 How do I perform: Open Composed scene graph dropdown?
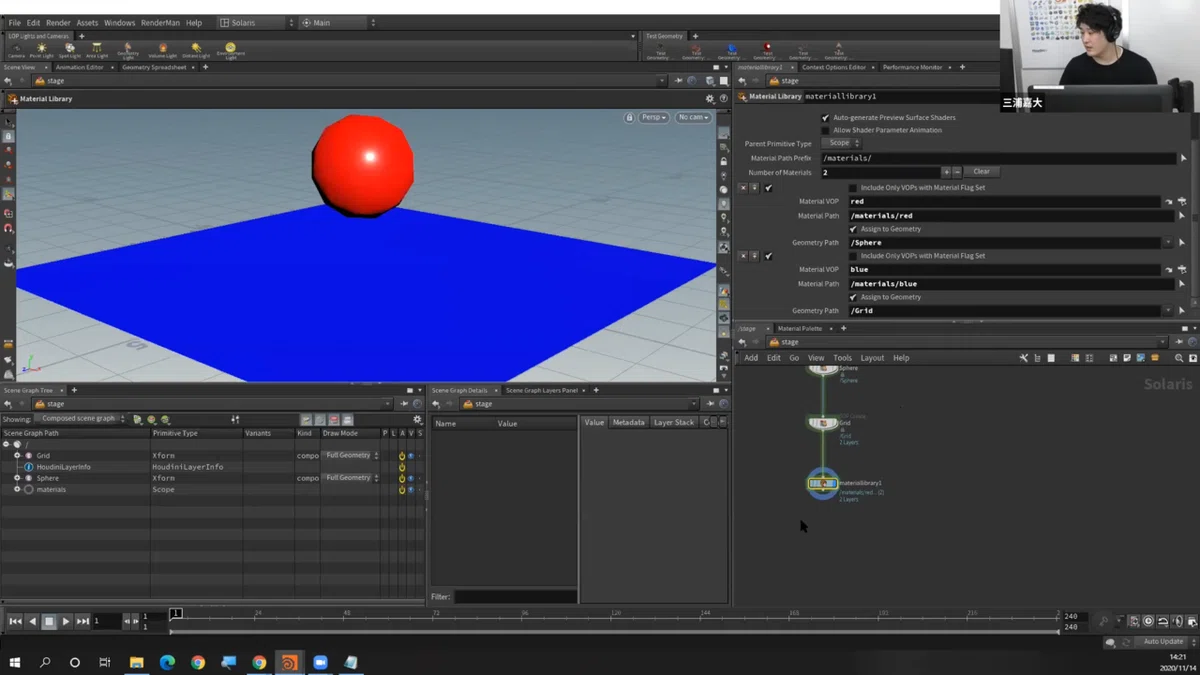[82, 419]
